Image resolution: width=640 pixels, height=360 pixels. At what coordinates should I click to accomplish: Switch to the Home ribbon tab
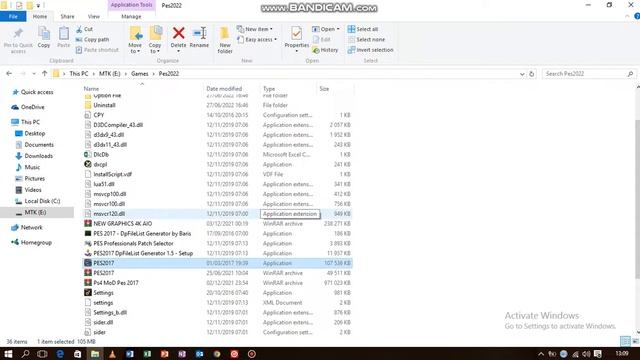pos(40,16)
